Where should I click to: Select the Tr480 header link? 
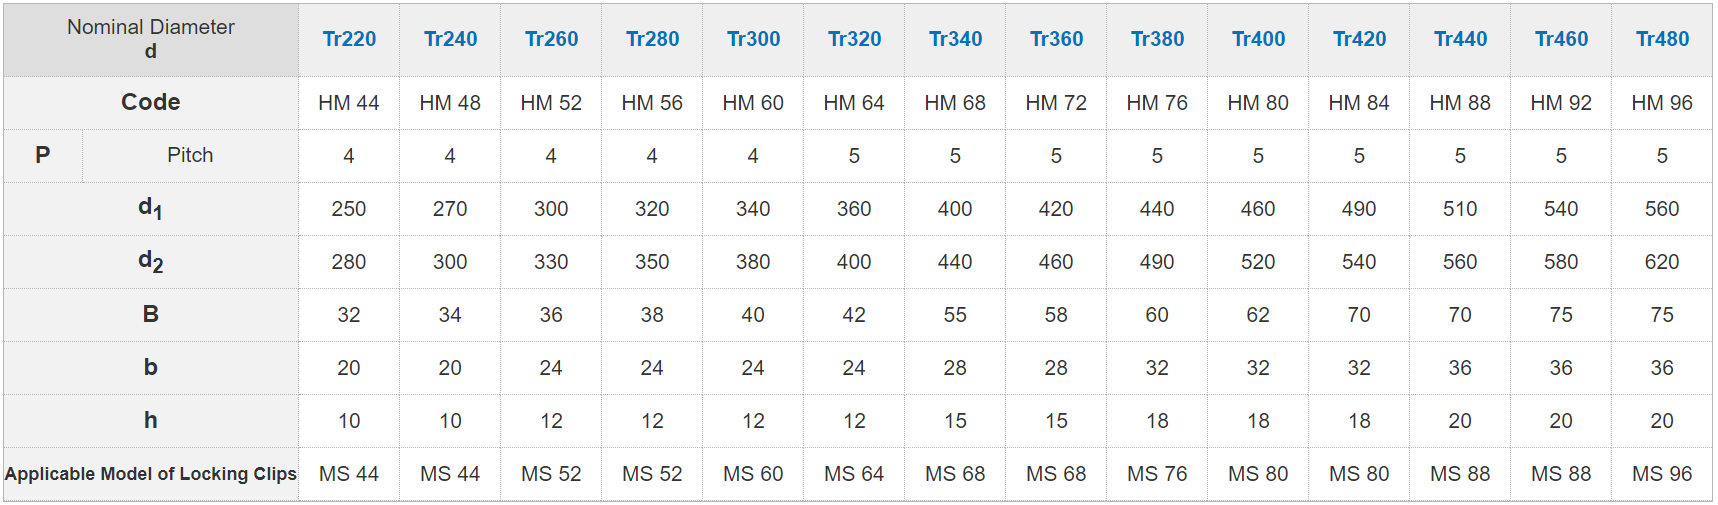pyautogui.click(x=1662, y=39)
